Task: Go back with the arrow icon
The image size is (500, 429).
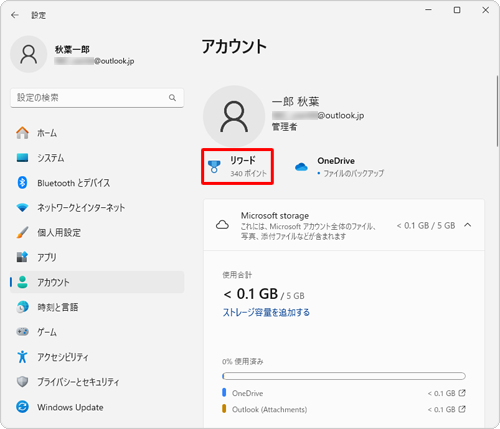Action: (x=15, y=15)
